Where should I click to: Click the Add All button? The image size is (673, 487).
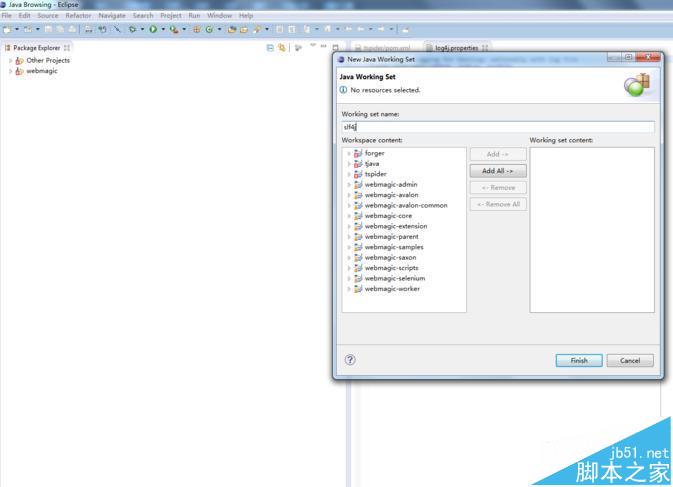[497, 171]
